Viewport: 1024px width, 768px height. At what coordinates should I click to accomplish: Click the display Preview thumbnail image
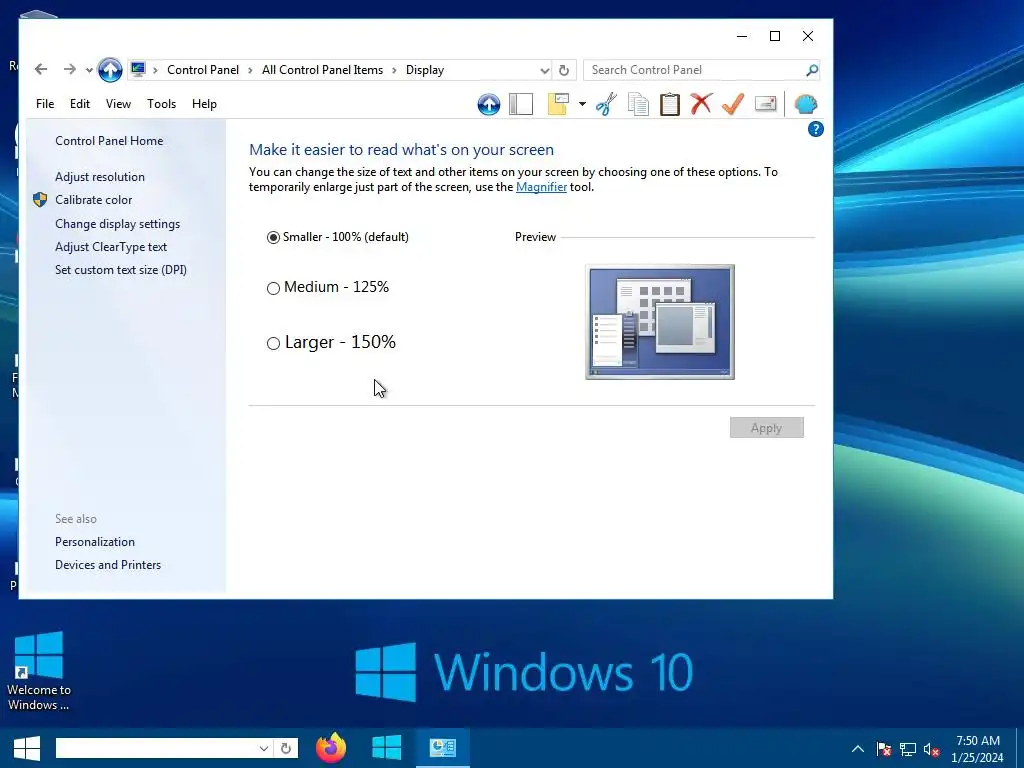(x=660, y=322)
